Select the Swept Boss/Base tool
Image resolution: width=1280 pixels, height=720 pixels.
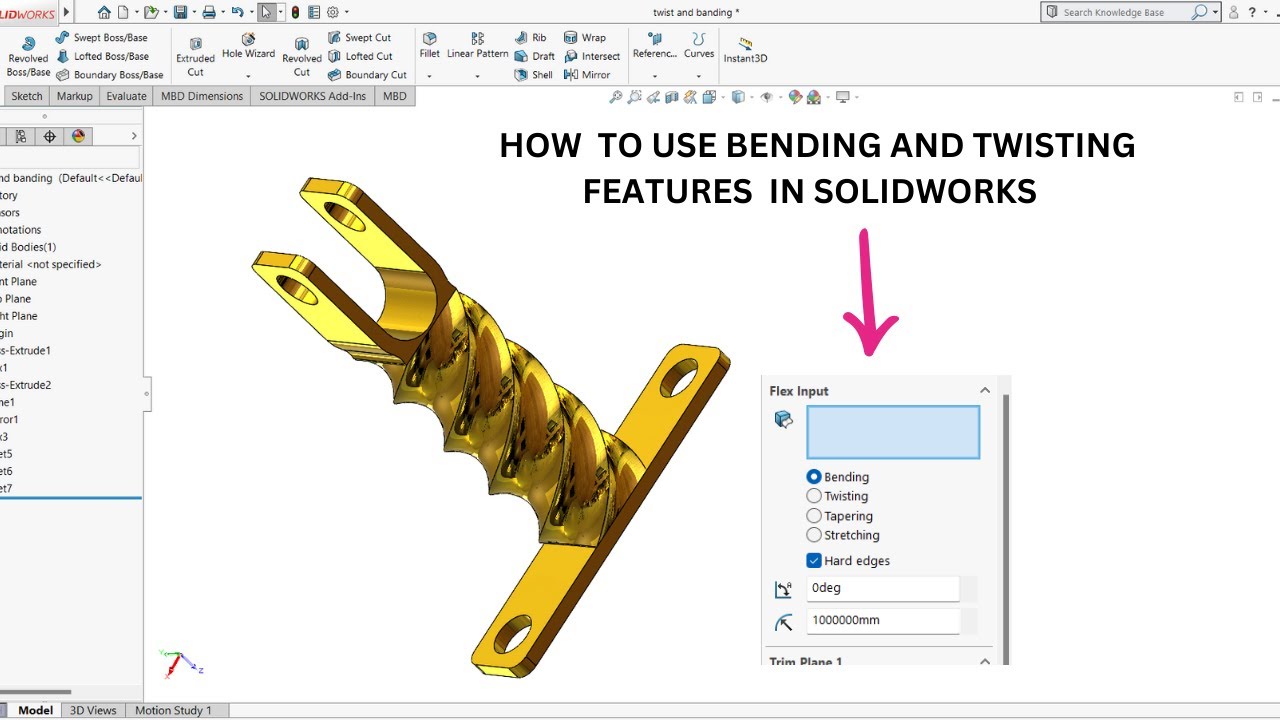click(x=102, y=38)
